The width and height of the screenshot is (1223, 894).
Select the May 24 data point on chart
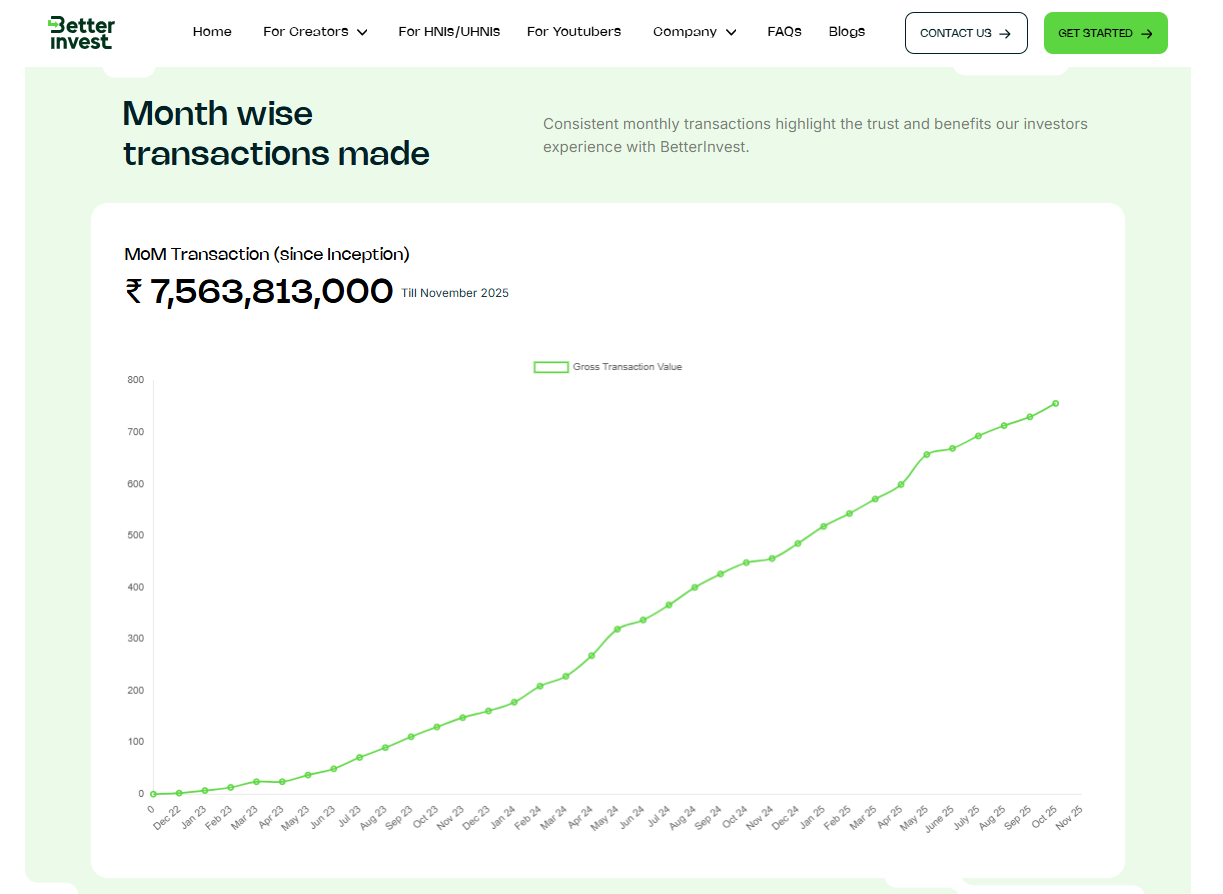coord(617,629)
